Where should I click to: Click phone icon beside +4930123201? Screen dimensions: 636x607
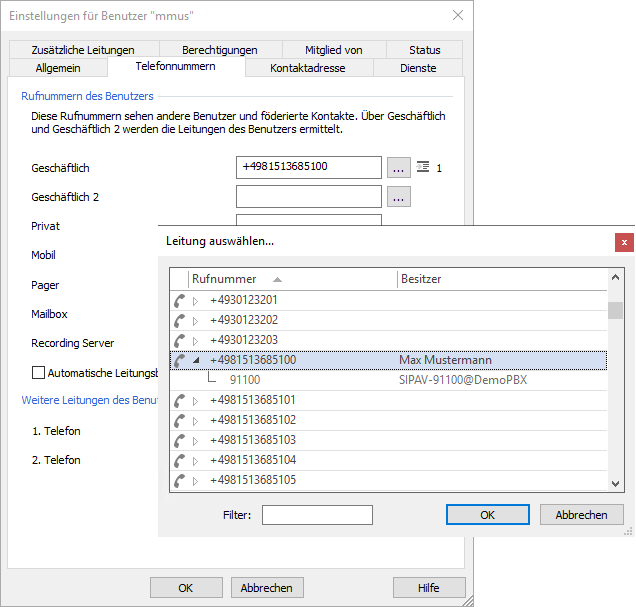pos(179,300)
